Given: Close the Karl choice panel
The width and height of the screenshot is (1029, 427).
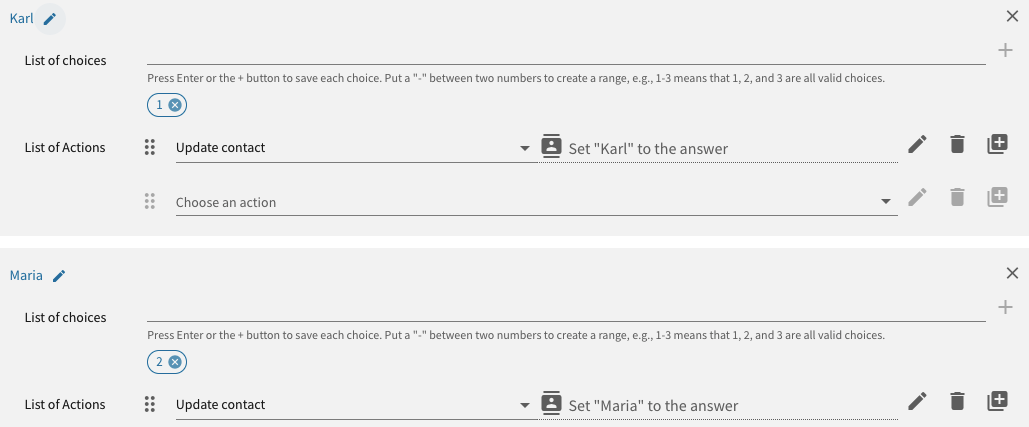Looking at the screenshot, I should point(1012,16).
